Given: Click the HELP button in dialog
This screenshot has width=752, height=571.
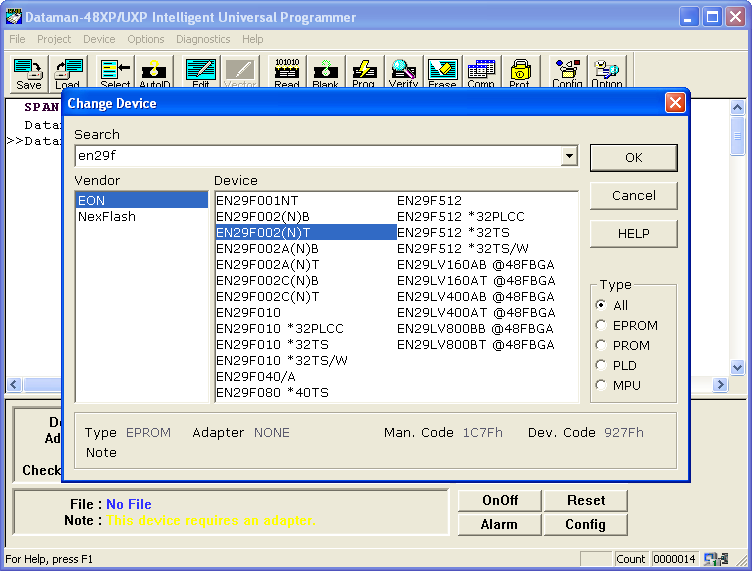Looking at the screenshot, I should 633,233.
